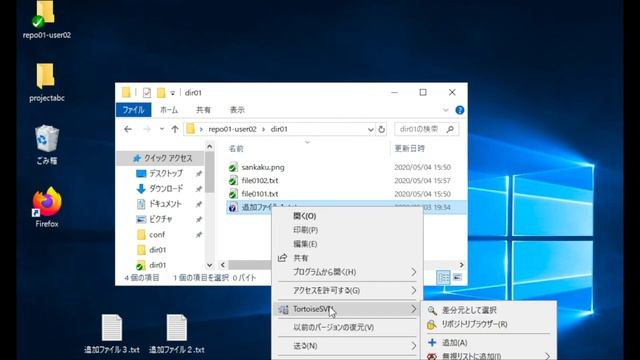Refresh the dir01 folder view
The width and height of the screenshot is (640, 360).
(381, 129)
